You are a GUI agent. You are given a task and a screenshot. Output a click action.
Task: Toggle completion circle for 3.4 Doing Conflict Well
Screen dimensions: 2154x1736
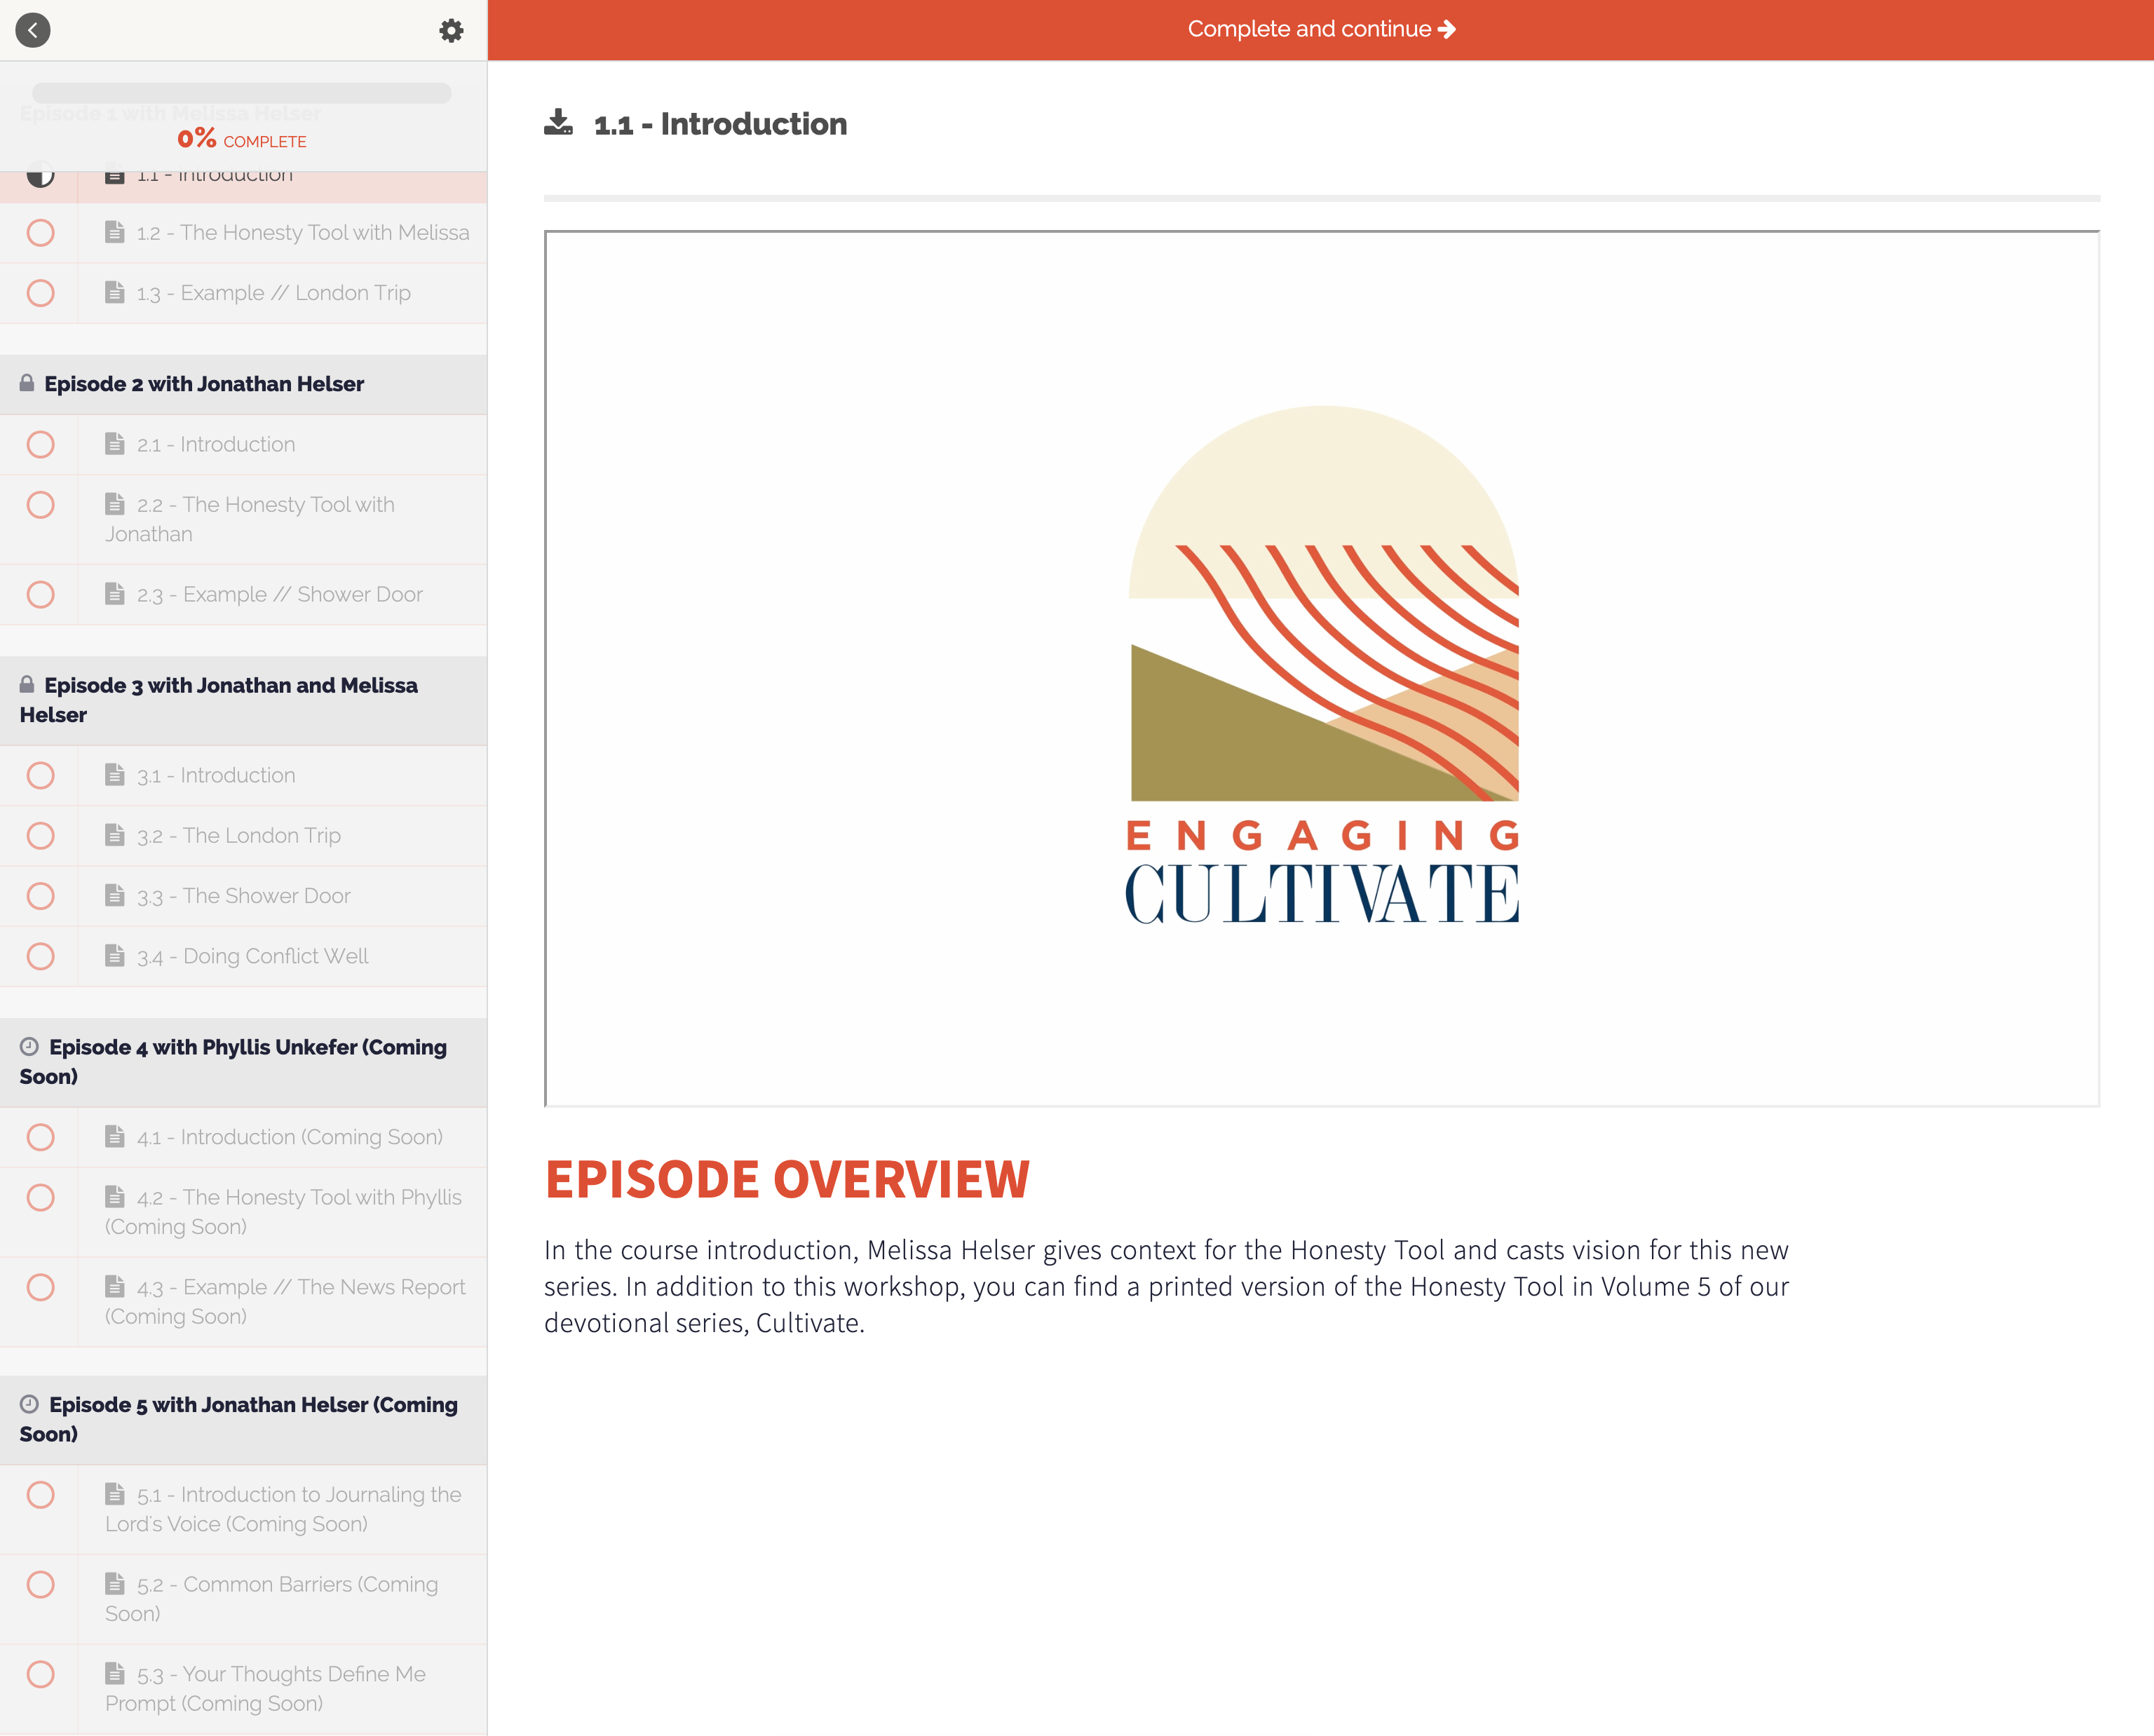[40, 956]
